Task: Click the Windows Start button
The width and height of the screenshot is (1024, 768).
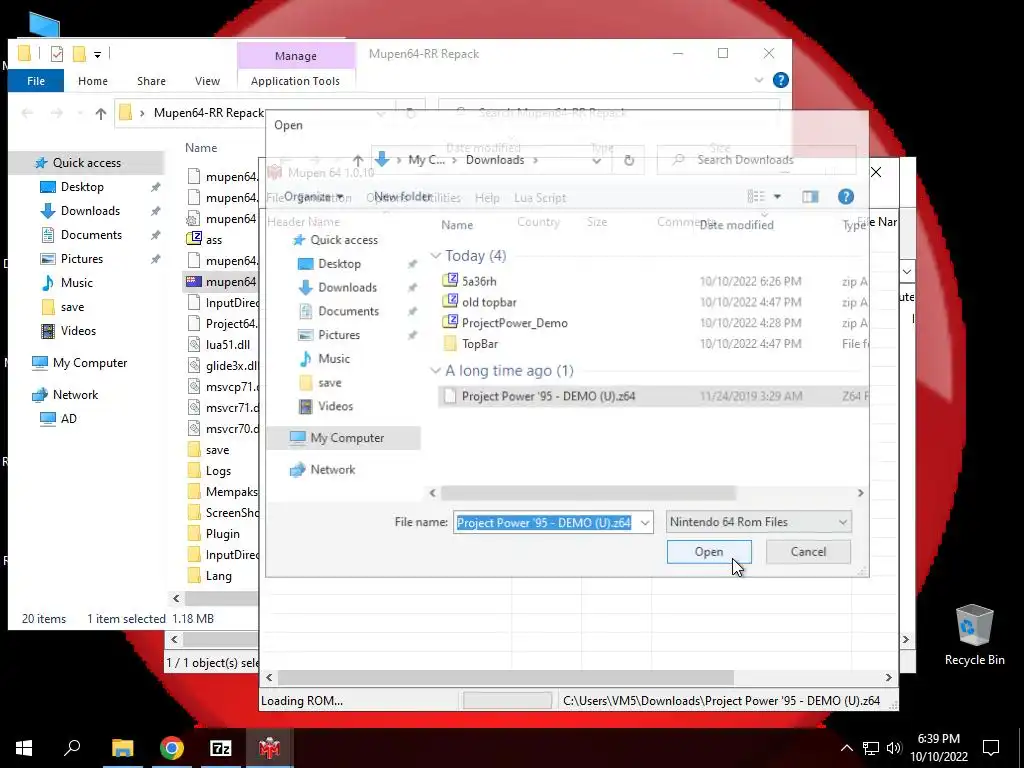Action: click(24, 748)
